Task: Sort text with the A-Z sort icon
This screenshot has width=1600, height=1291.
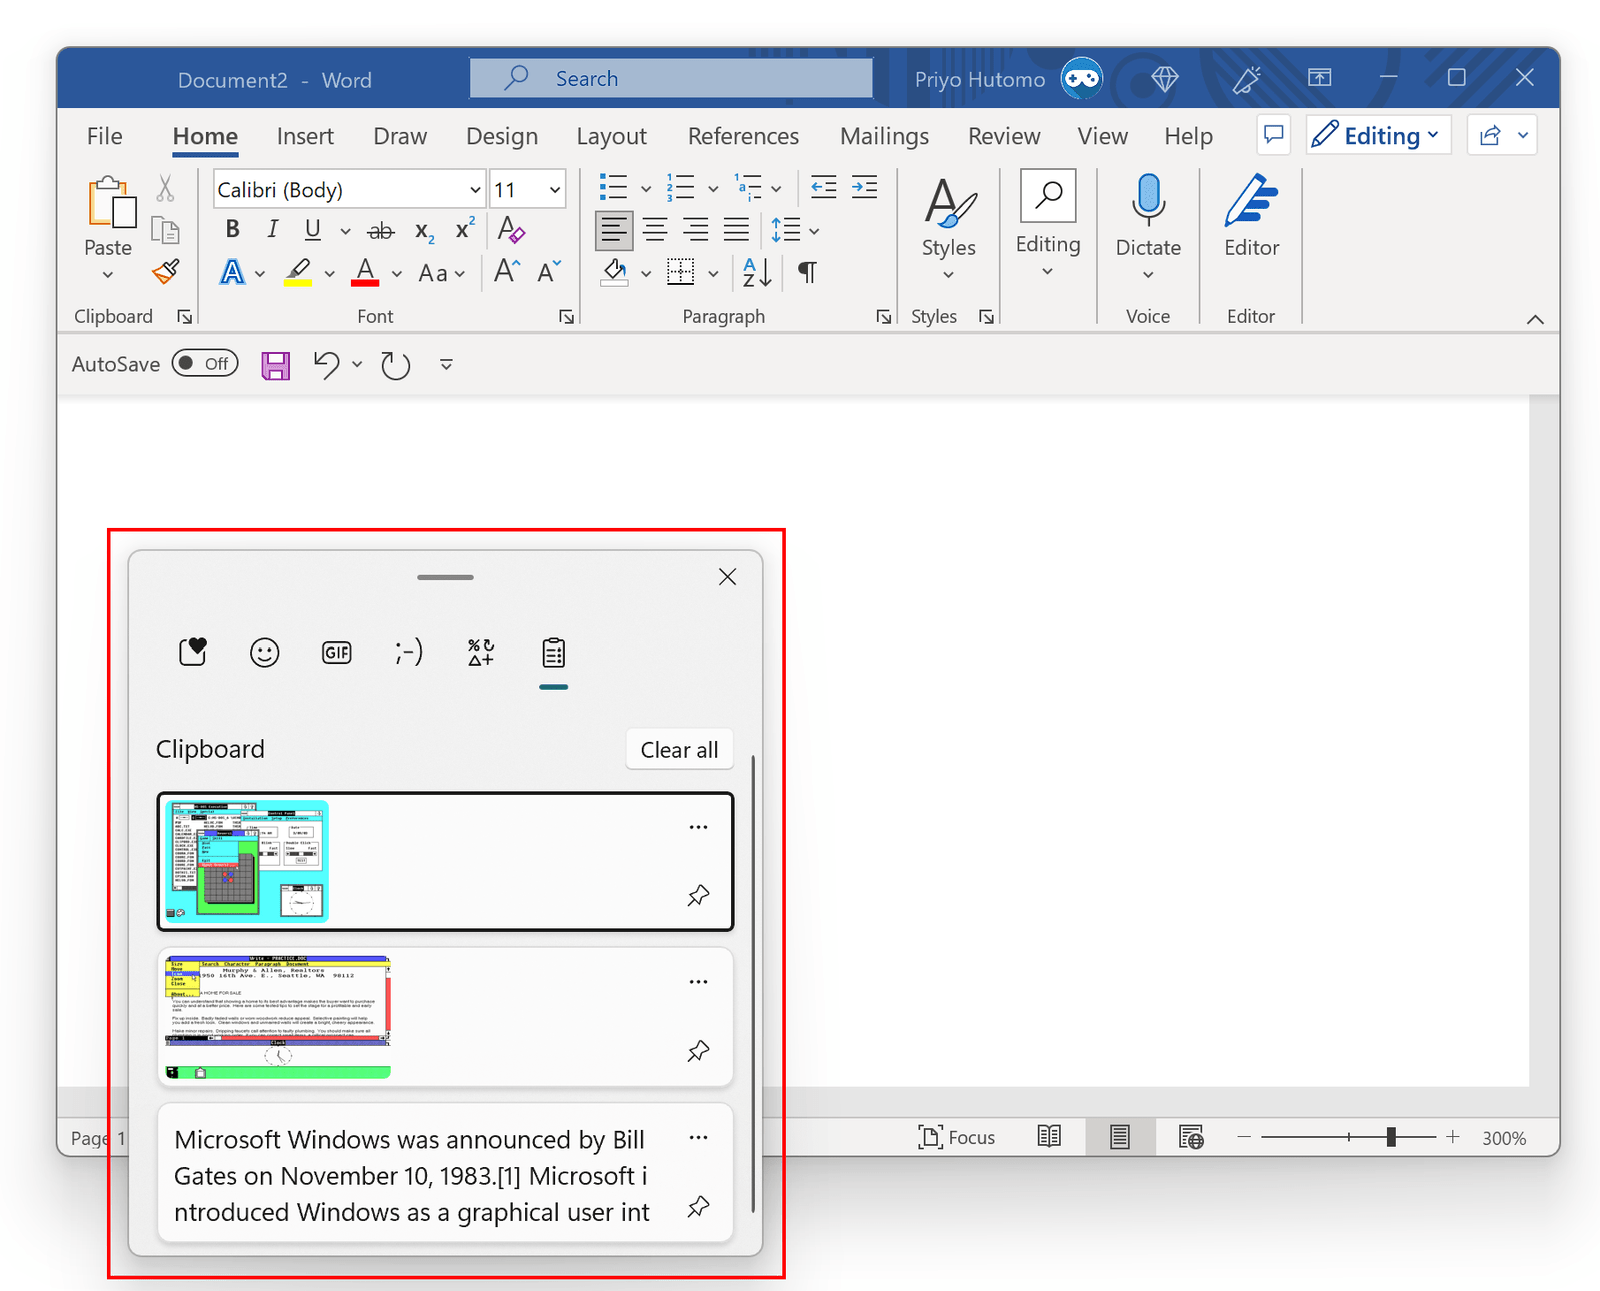Action: (757, 272)
